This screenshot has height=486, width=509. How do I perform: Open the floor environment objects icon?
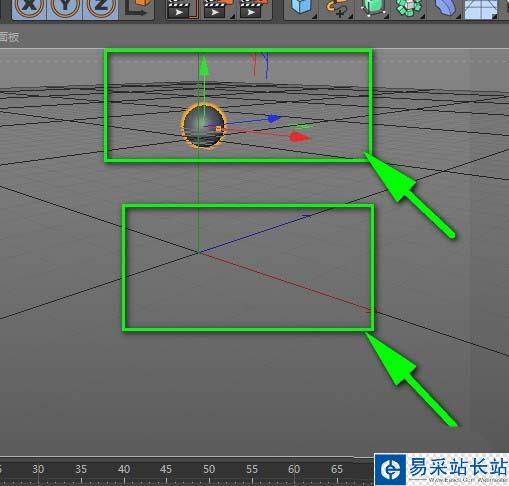pos(481,9)
